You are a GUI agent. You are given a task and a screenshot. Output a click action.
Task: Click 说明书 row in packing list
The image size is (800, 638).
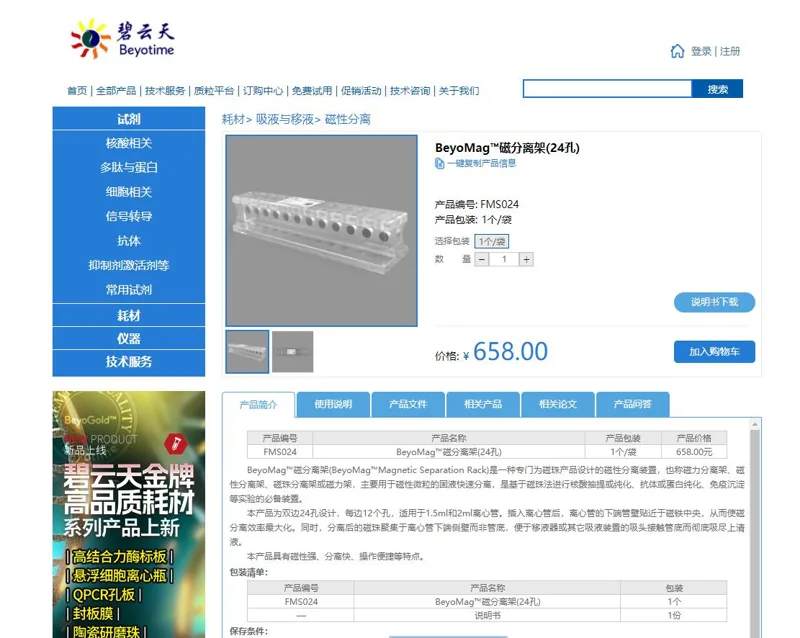point(487,616)
